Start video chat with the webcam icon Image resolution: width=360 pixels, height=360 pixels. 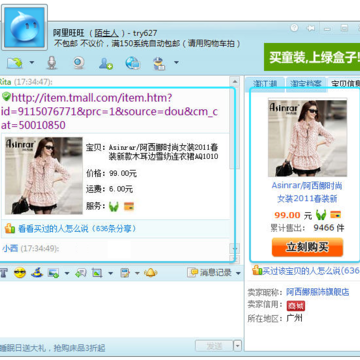tap(79, 63)
